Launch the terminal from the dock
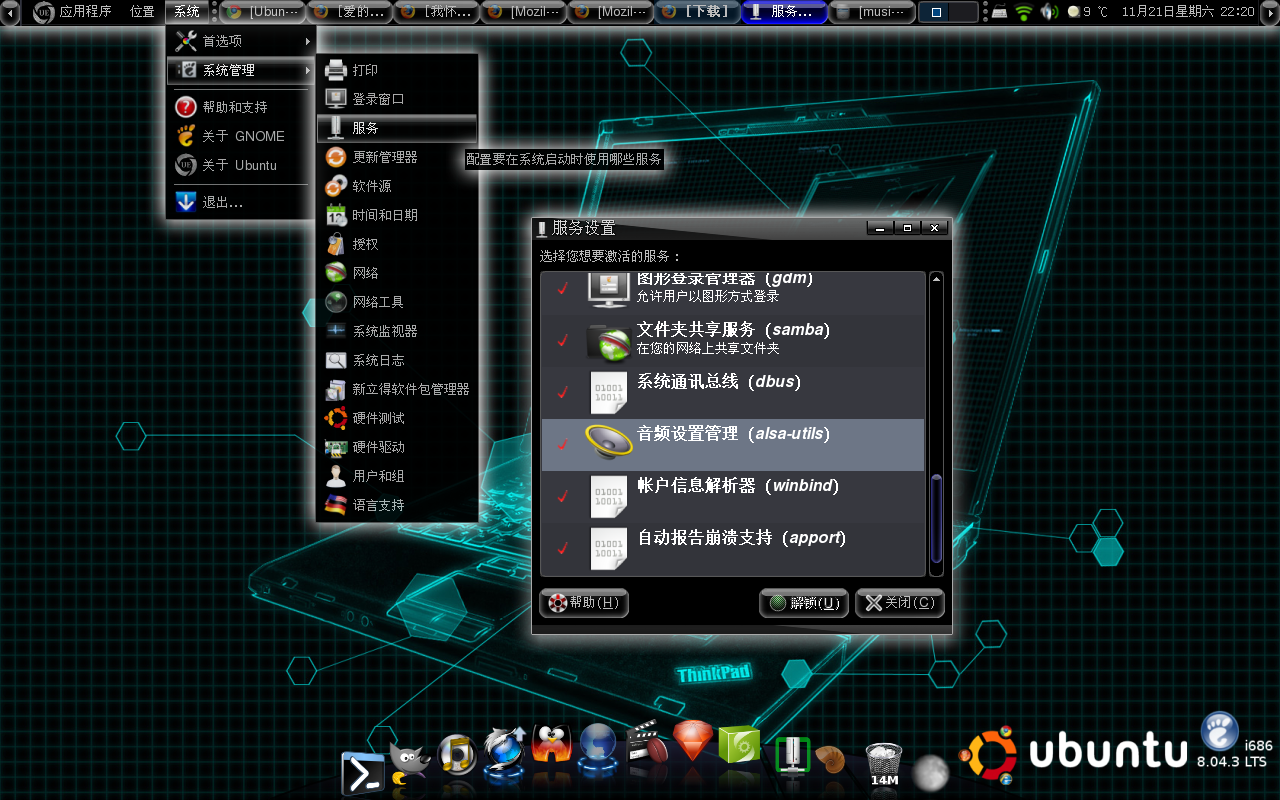 pos(362,773)
